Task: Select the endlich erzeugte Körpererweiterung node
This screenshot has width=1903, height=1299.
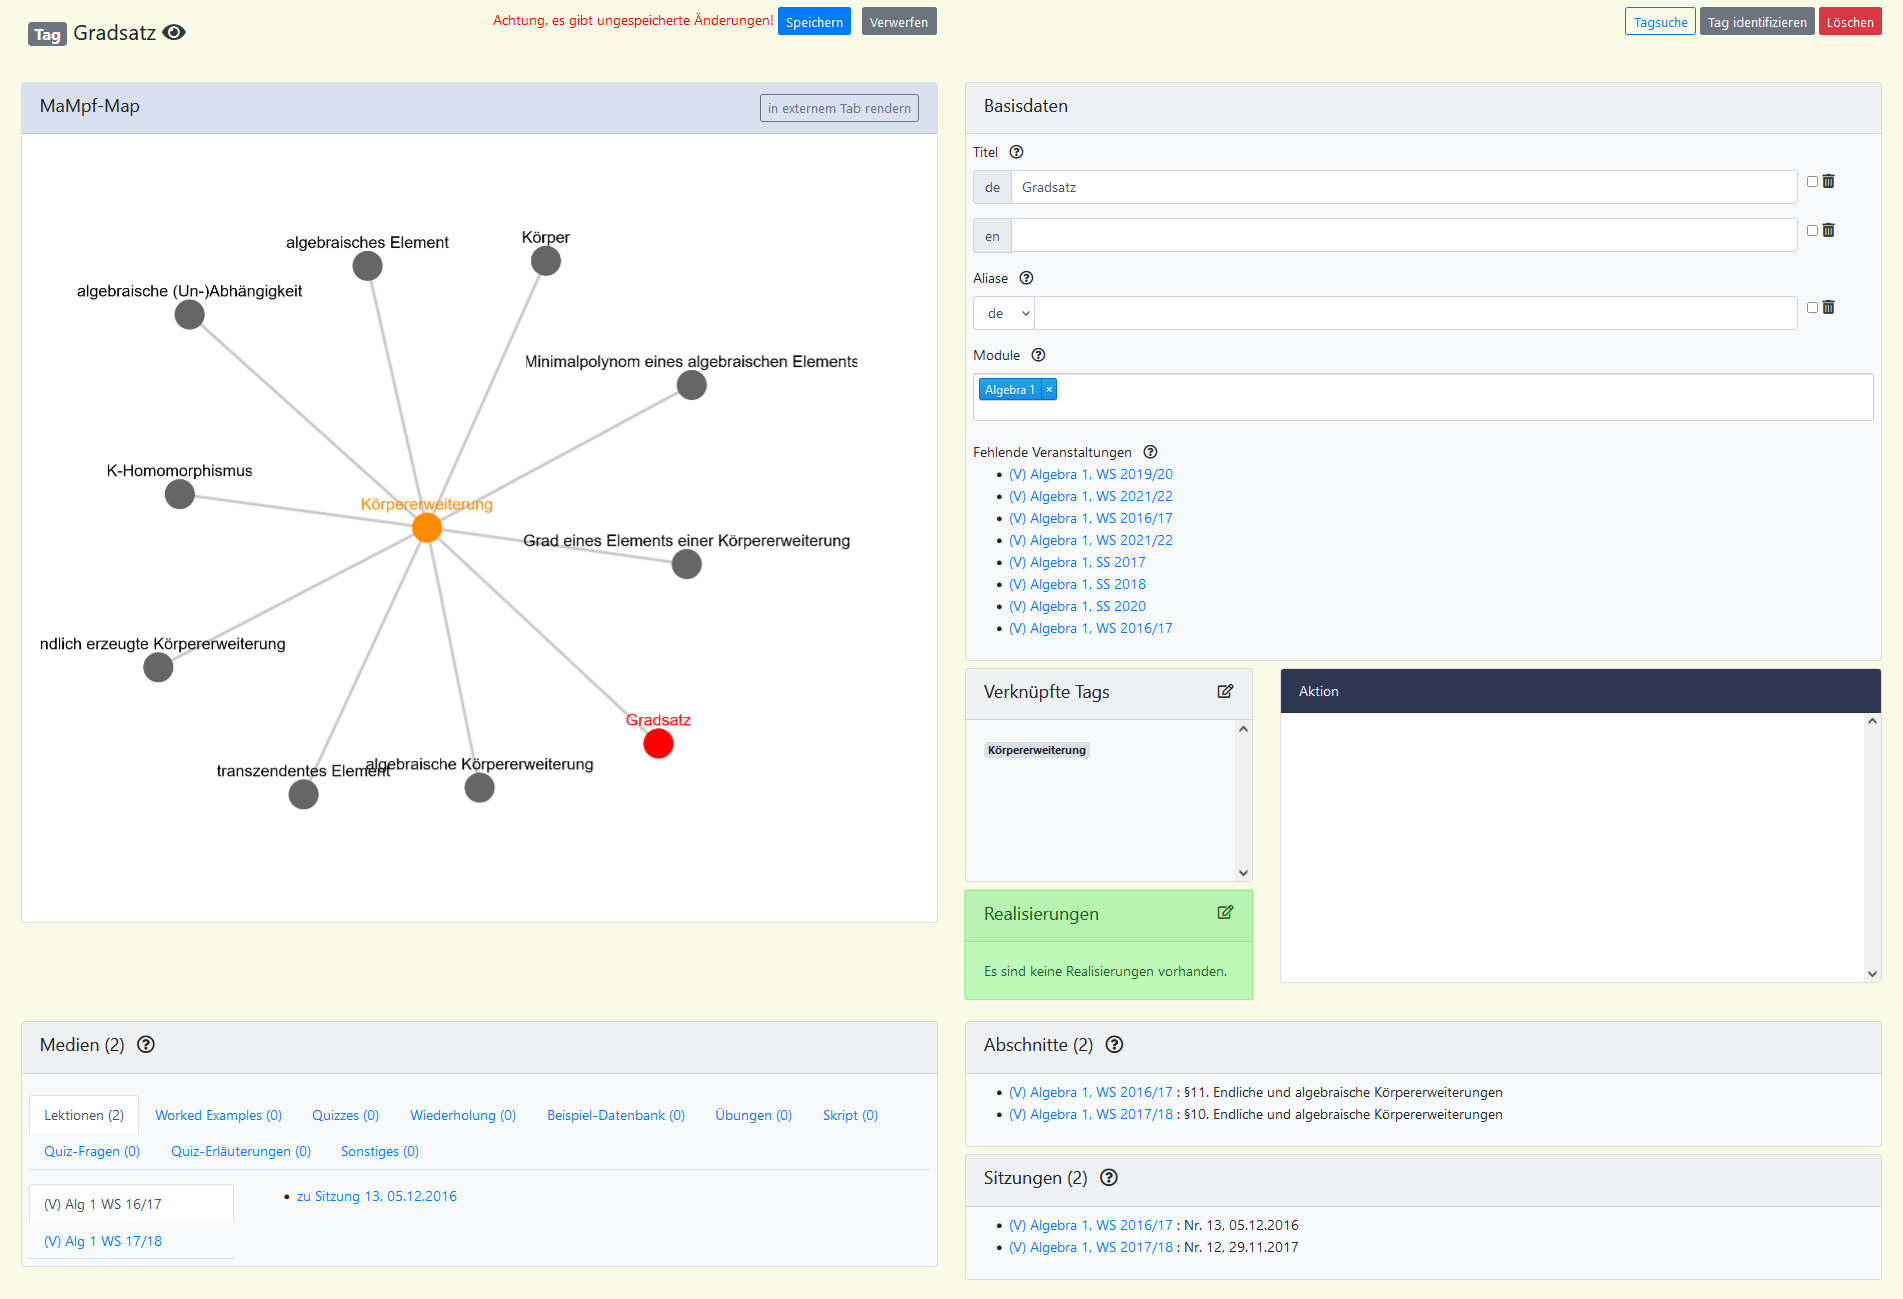Action: [158, 667]
